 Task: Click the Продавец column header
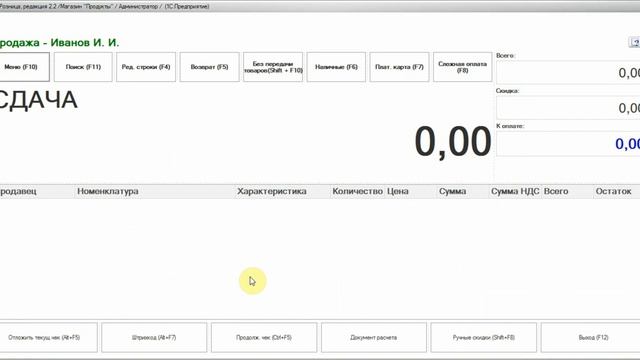[x=38, y=191]
